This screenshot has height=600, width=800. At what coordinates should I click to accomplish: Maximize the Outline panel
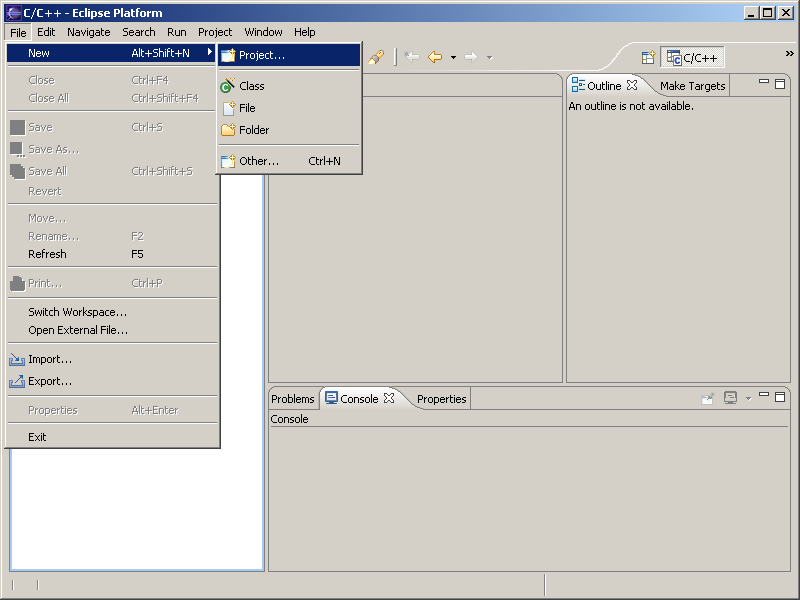tap(780, 84)
